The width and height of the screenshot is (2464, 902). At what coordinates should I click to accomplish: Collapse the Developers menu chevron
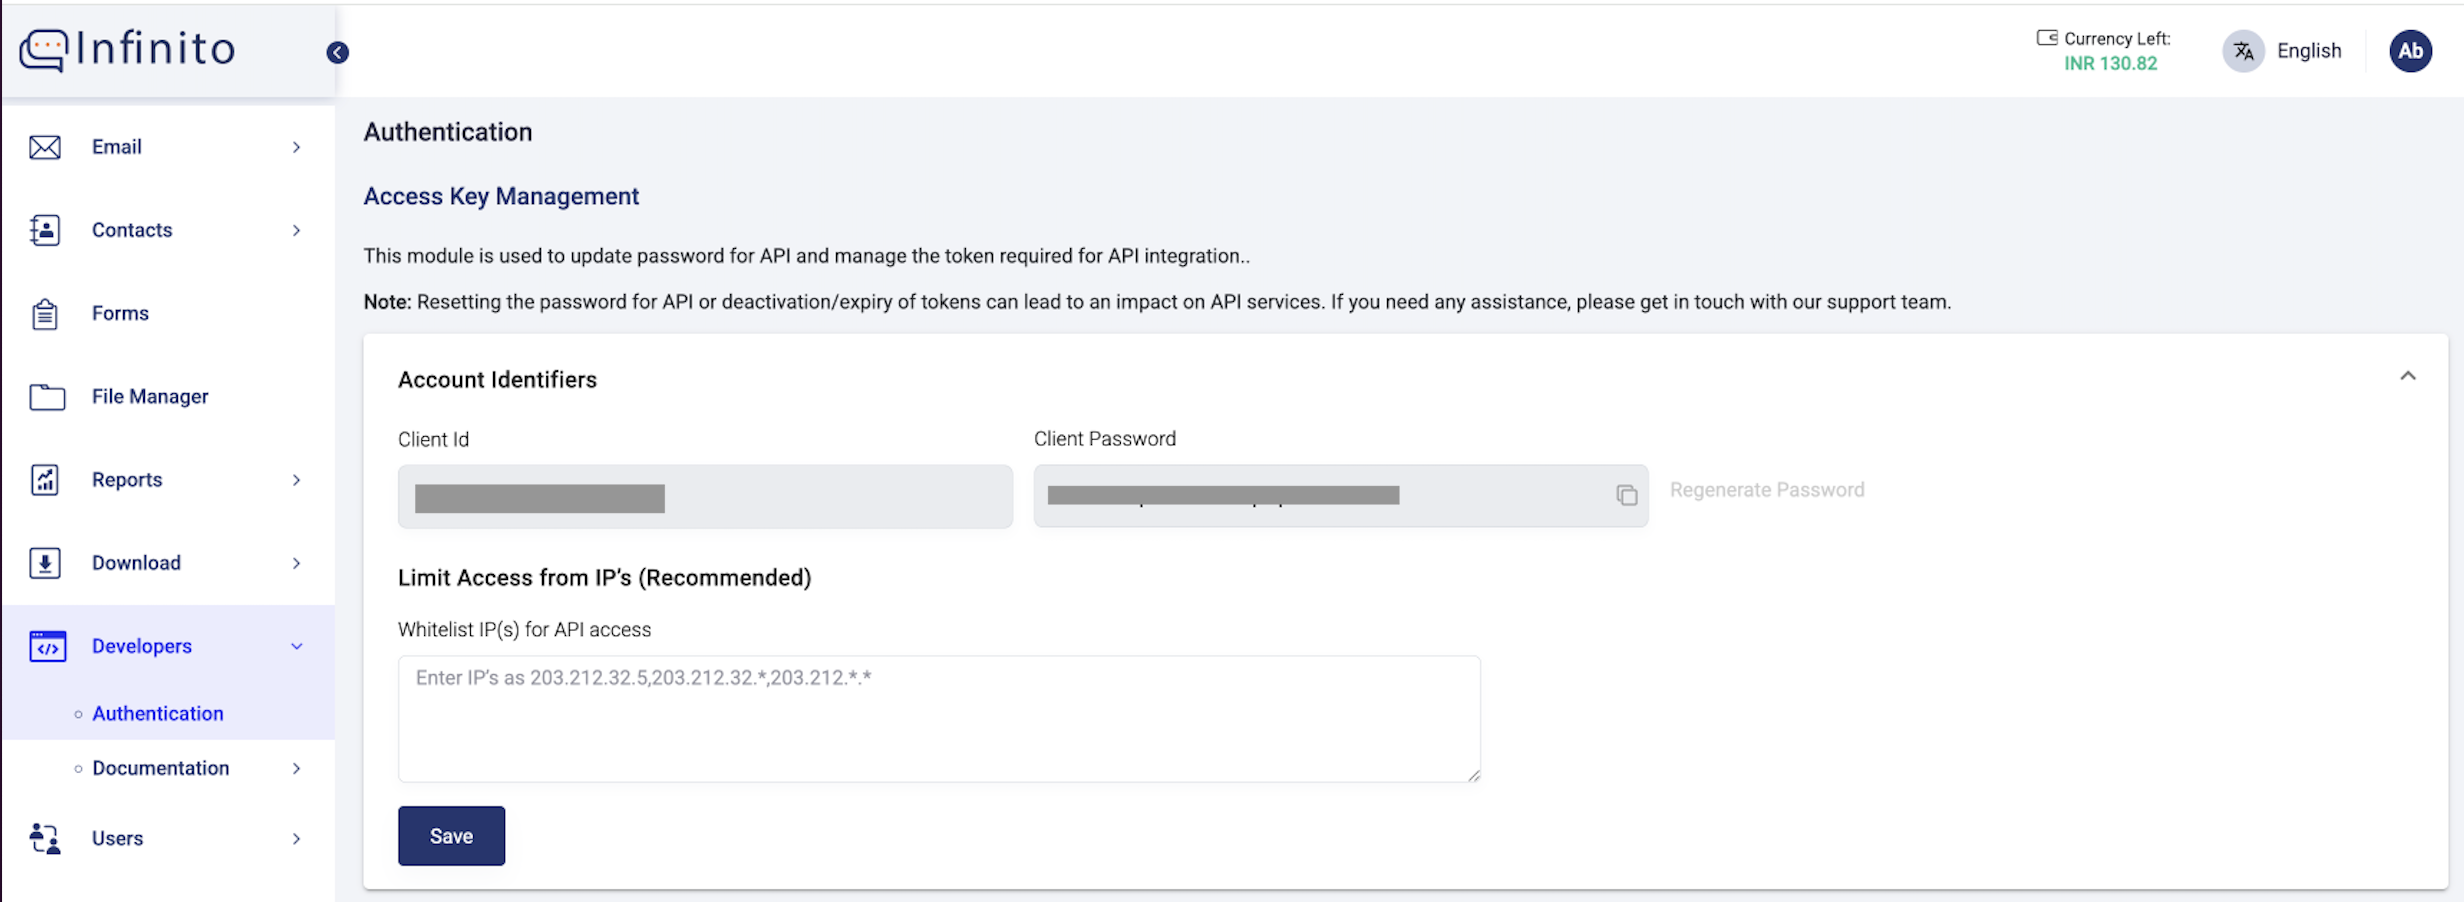tap(297, 646)
